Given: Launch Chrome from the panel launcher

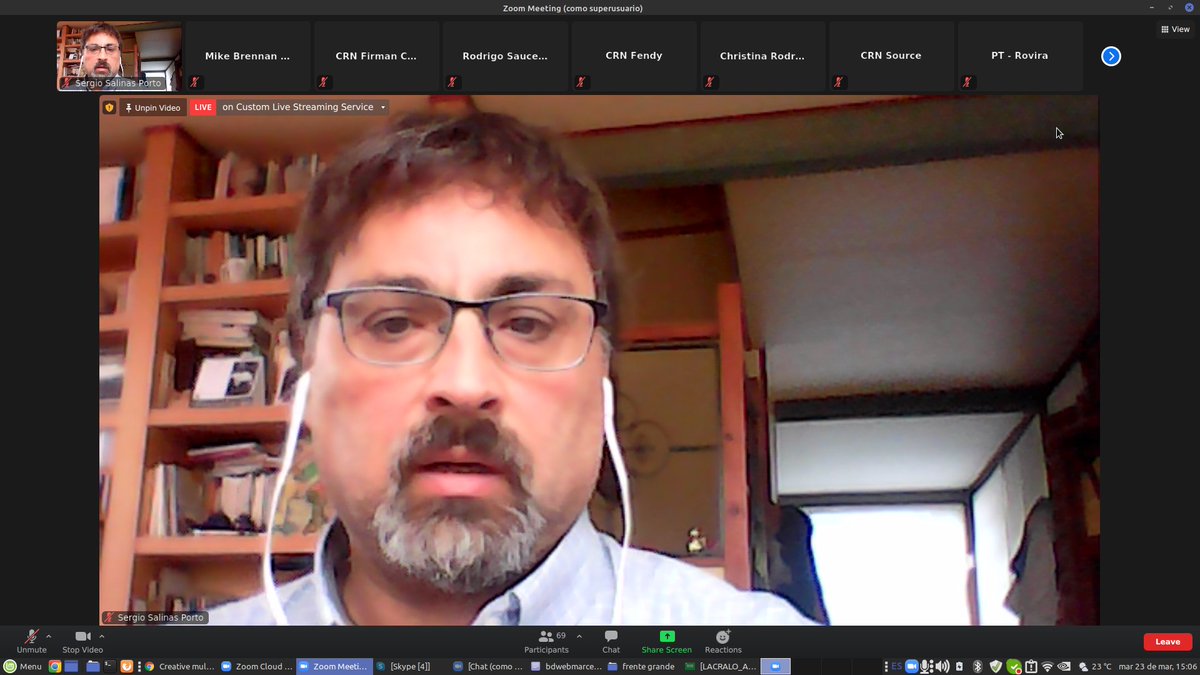Looking at the screenshot, I should 55,666.
